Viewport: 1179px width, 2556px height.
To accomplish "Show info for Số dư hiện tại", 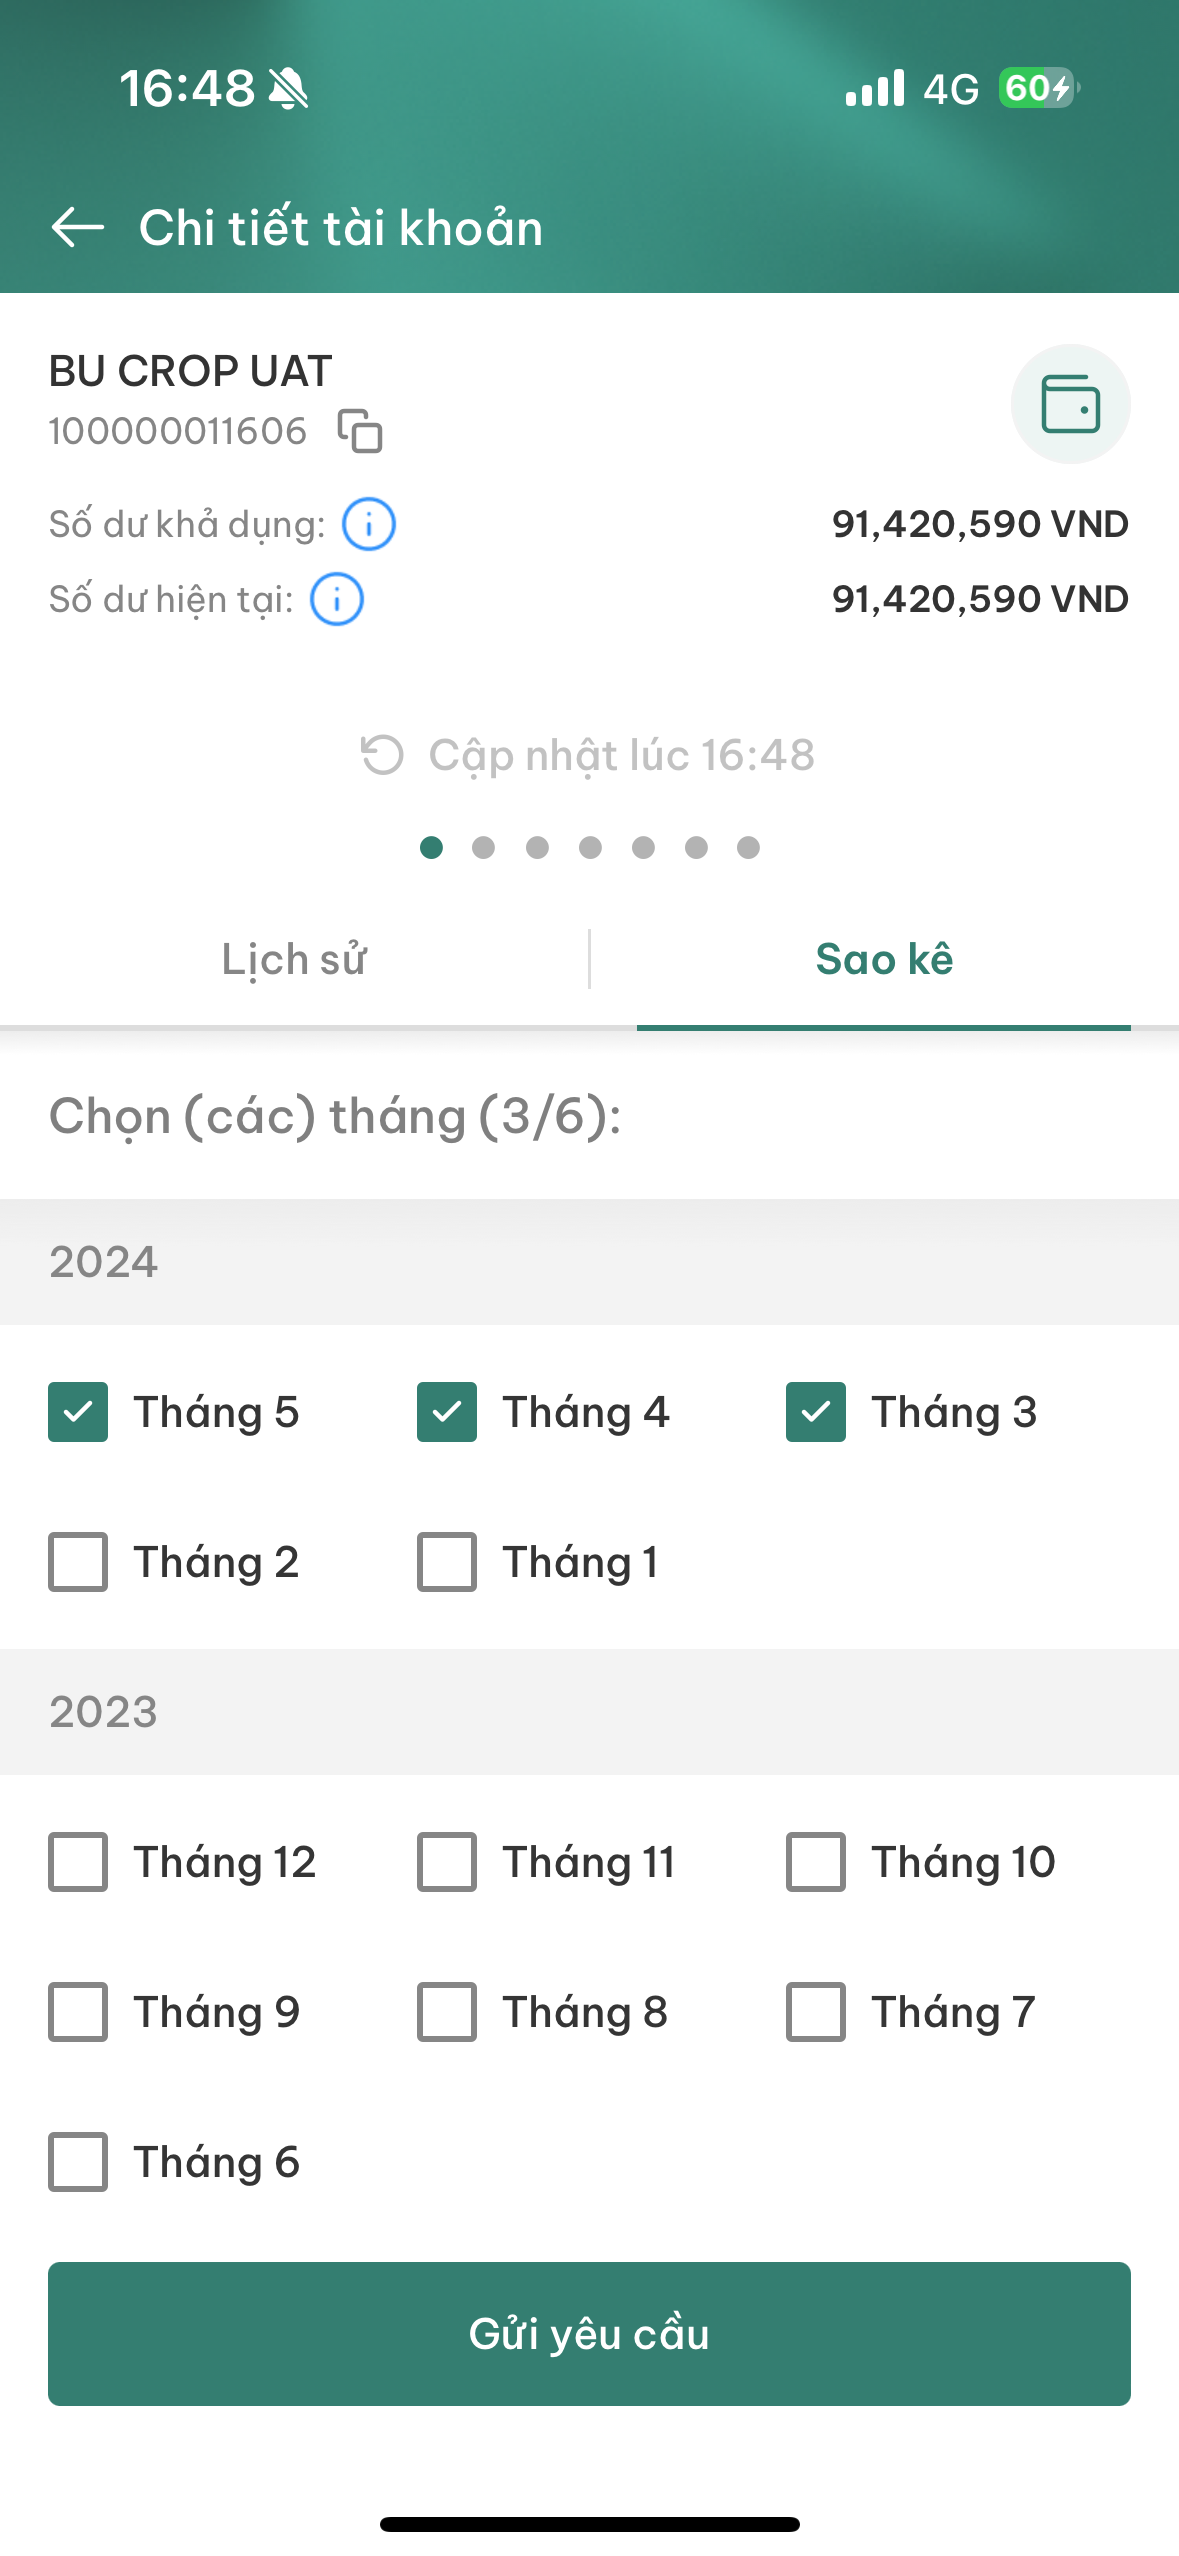I will coord(337,599).
